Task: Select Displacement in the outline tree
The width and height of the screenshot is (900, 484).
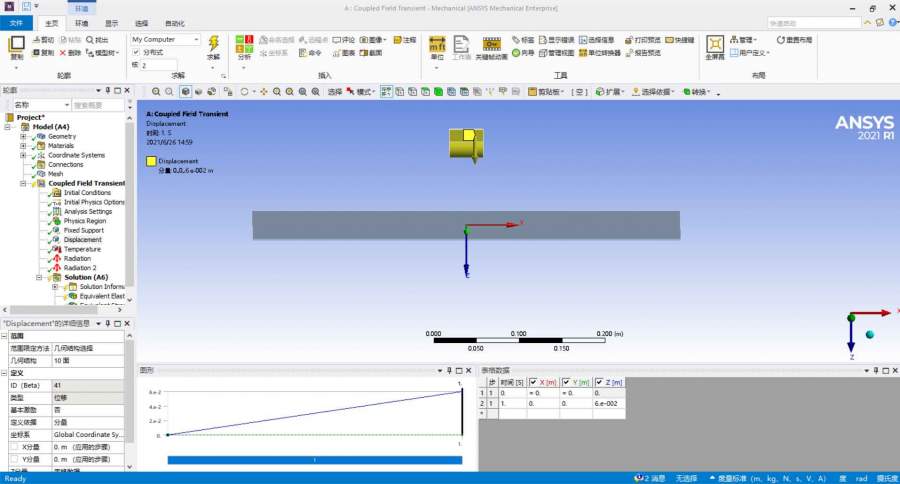Action: click(x=83, y=240)
